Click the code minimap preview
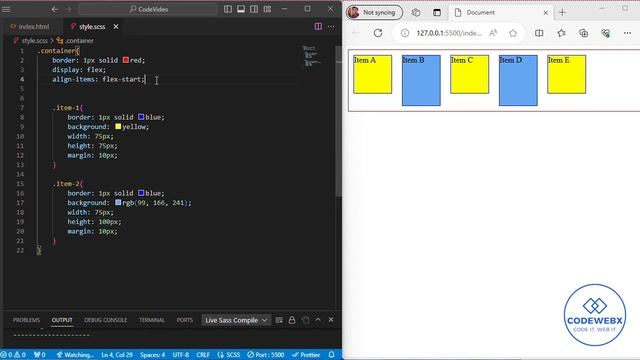This screenshot has width=640, height=360. point(311,56)
